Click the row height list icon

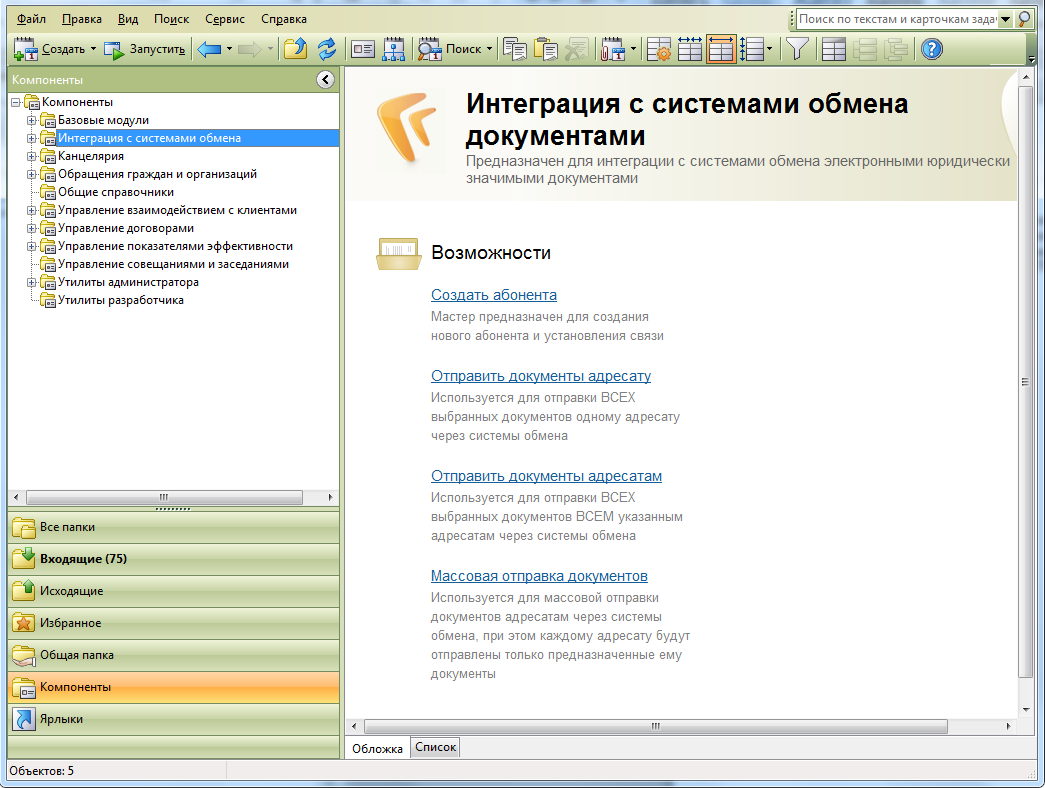tap(752, 49)
